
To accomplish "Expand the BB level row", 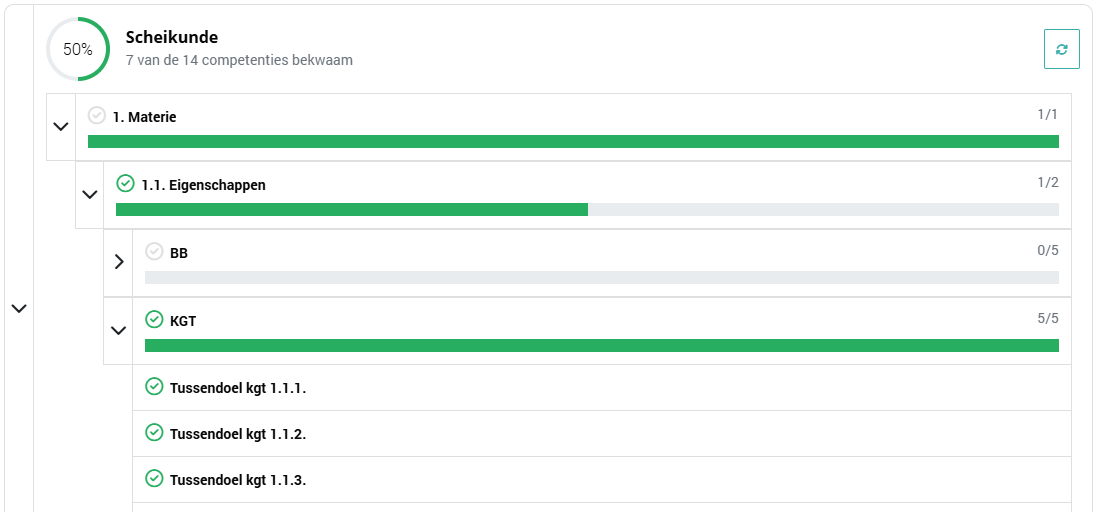I will pyautogui.click(x=118, y=262).
